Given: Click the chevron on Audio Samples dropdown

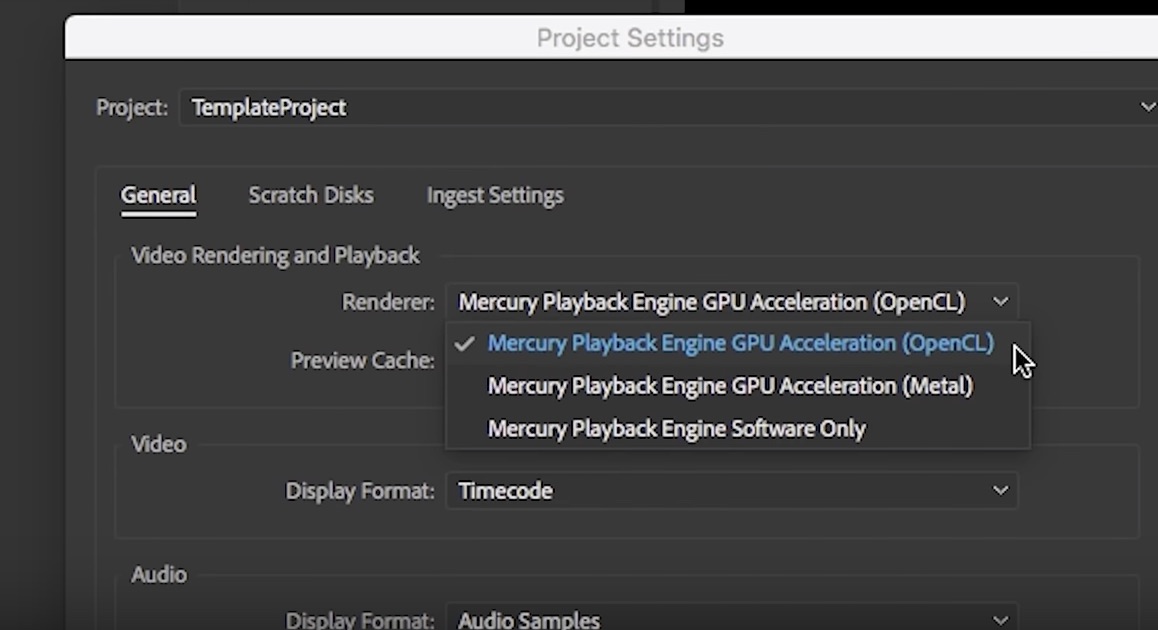Looking at the screenshot, I should click(1000, 620).
